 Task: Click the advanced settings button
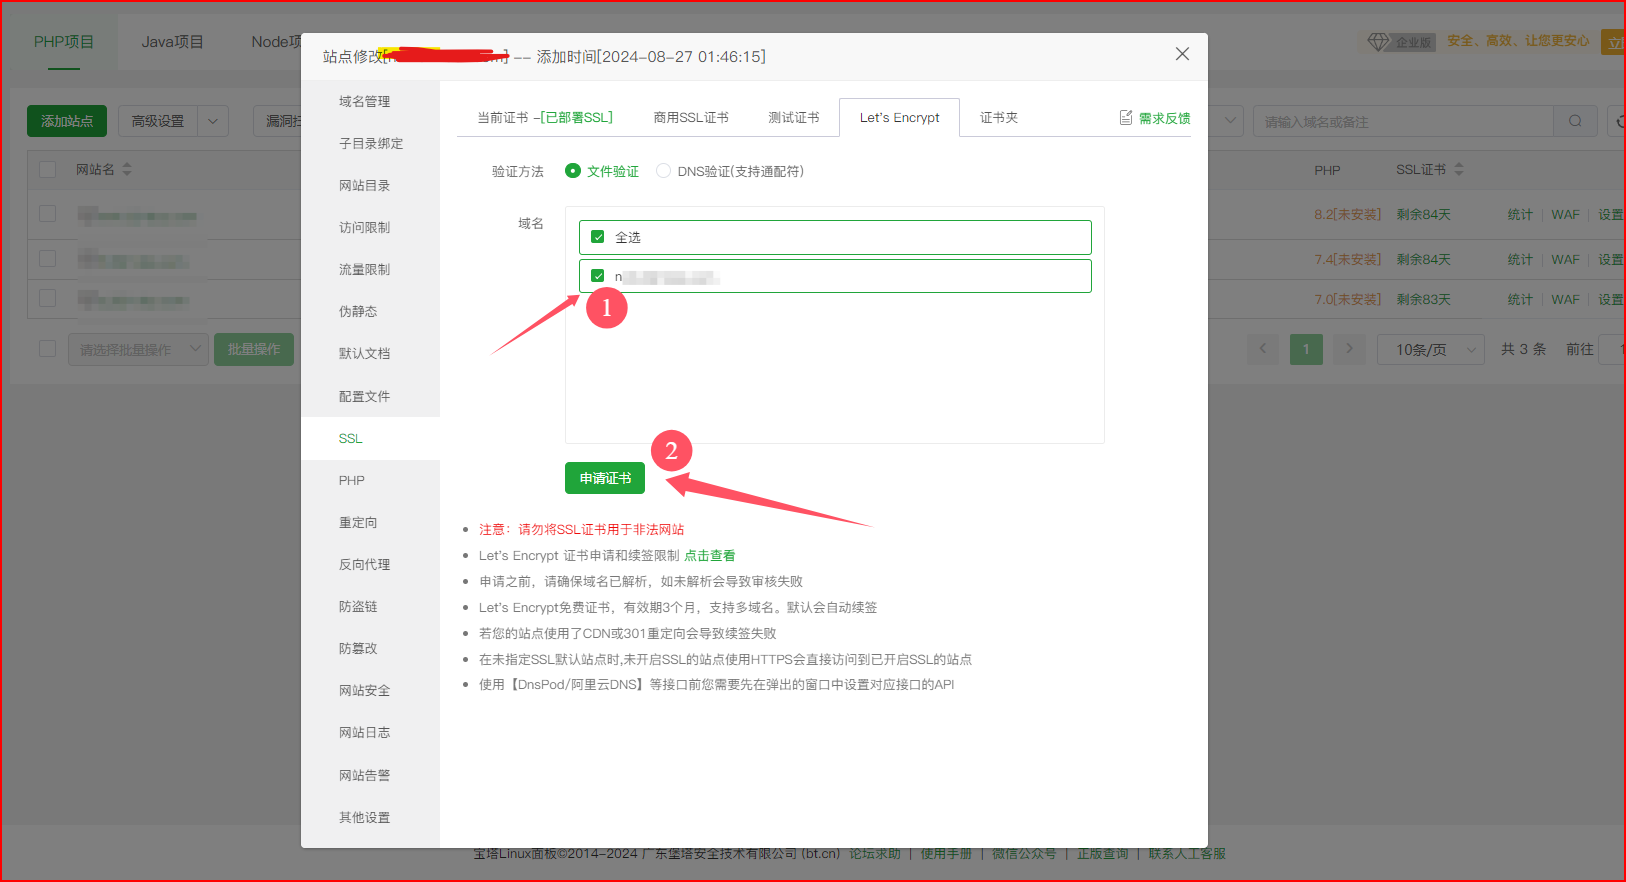(158, 121)
